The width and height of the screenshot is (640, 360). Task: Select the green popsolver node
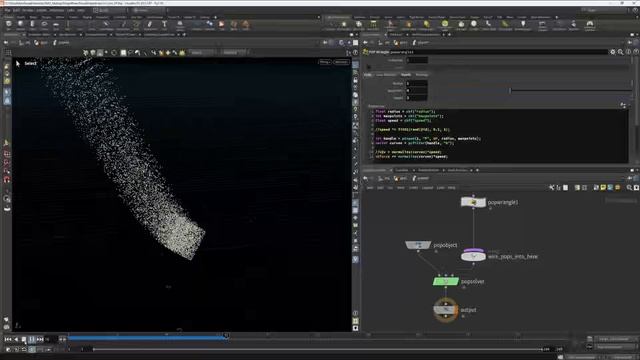tap(446, 281)
